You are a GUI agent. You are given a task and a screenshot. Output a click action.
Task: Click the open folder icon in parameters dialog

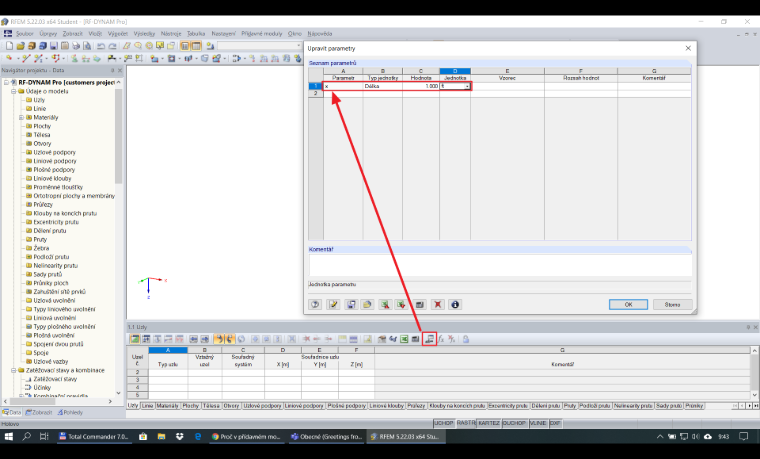pos(367,304)
